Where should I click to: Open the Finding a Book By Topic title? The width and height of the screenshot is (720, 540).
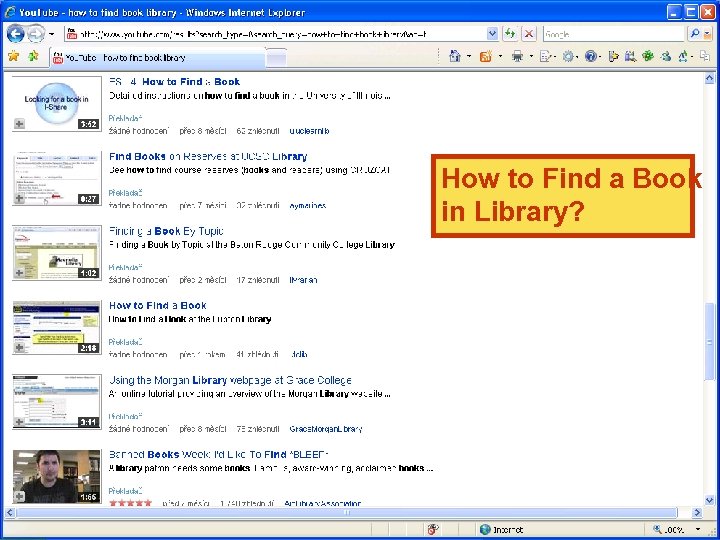click(166, 231)
